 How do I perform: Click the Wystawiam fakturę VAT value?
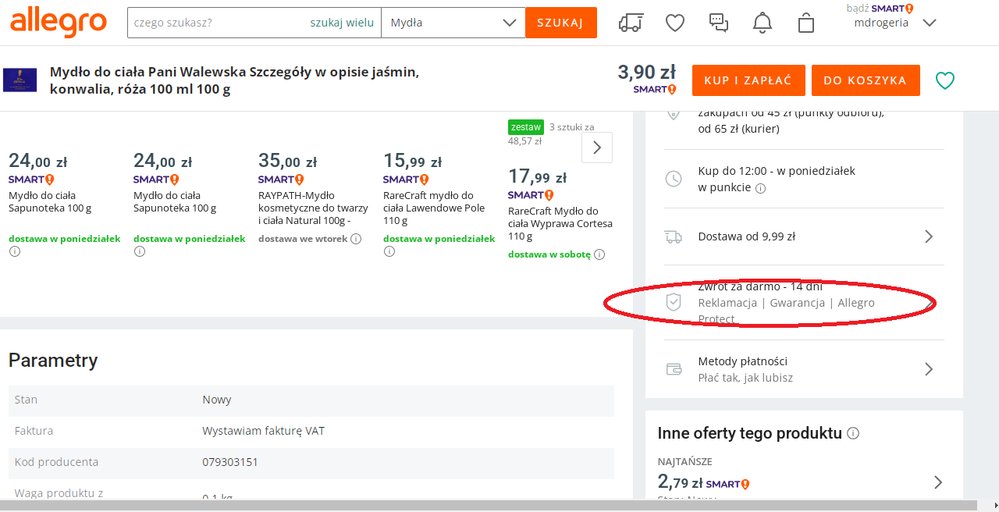click(x=263, y=431)
